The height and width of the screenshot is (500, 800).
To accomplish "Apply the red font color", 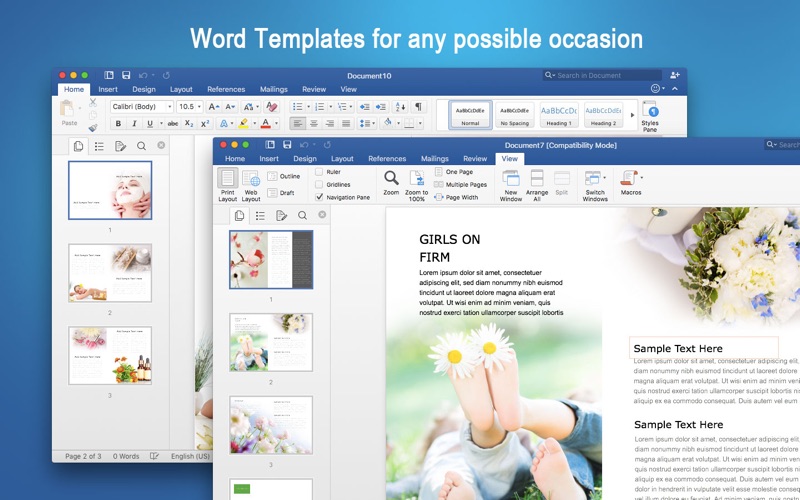I will (265, 123).
